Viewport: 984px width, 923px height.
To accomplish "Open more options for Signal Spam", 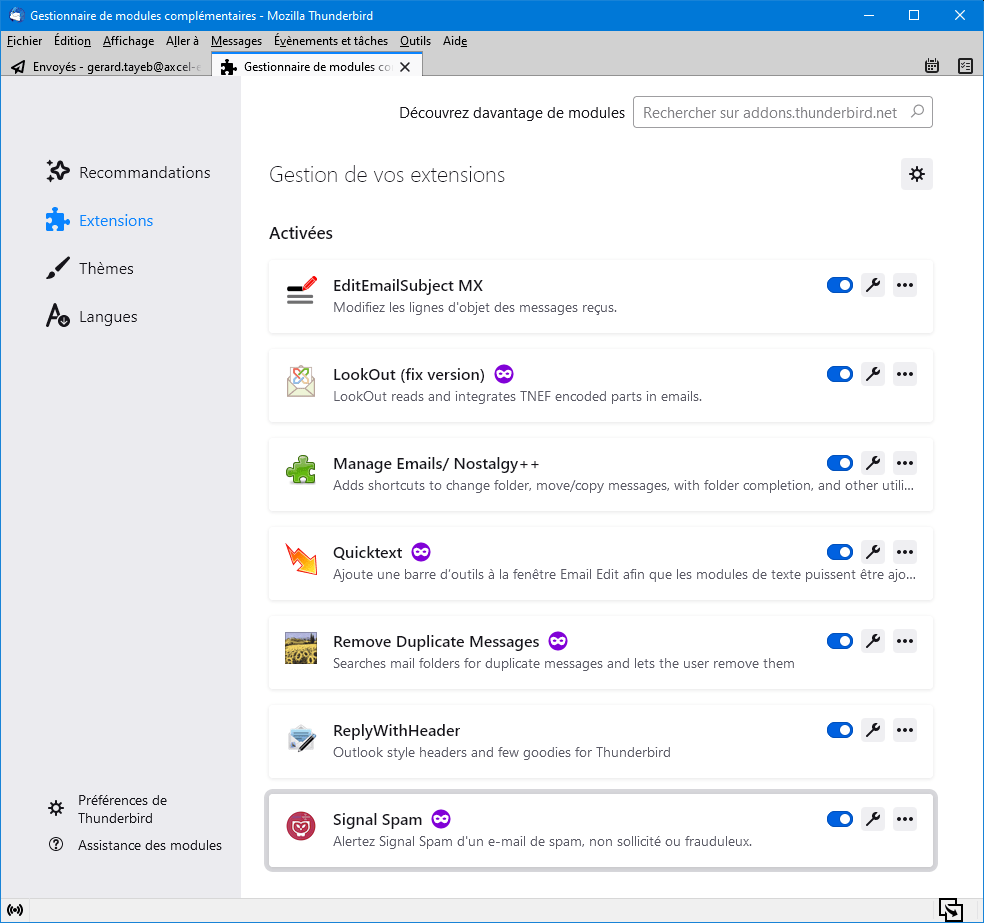I will coord(905,819).
